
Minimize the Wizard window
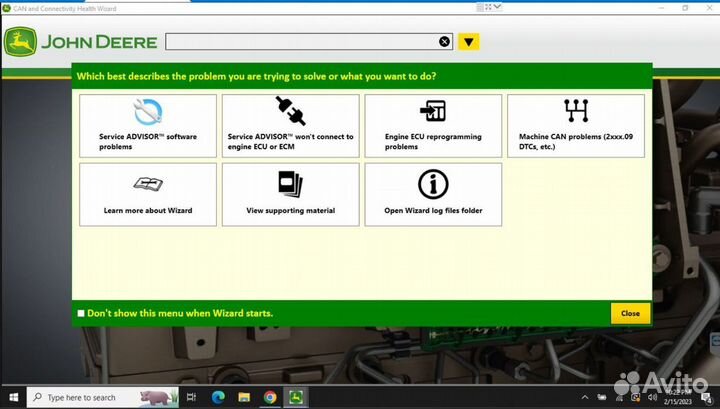pyautogui.click(x=661, y=8)
